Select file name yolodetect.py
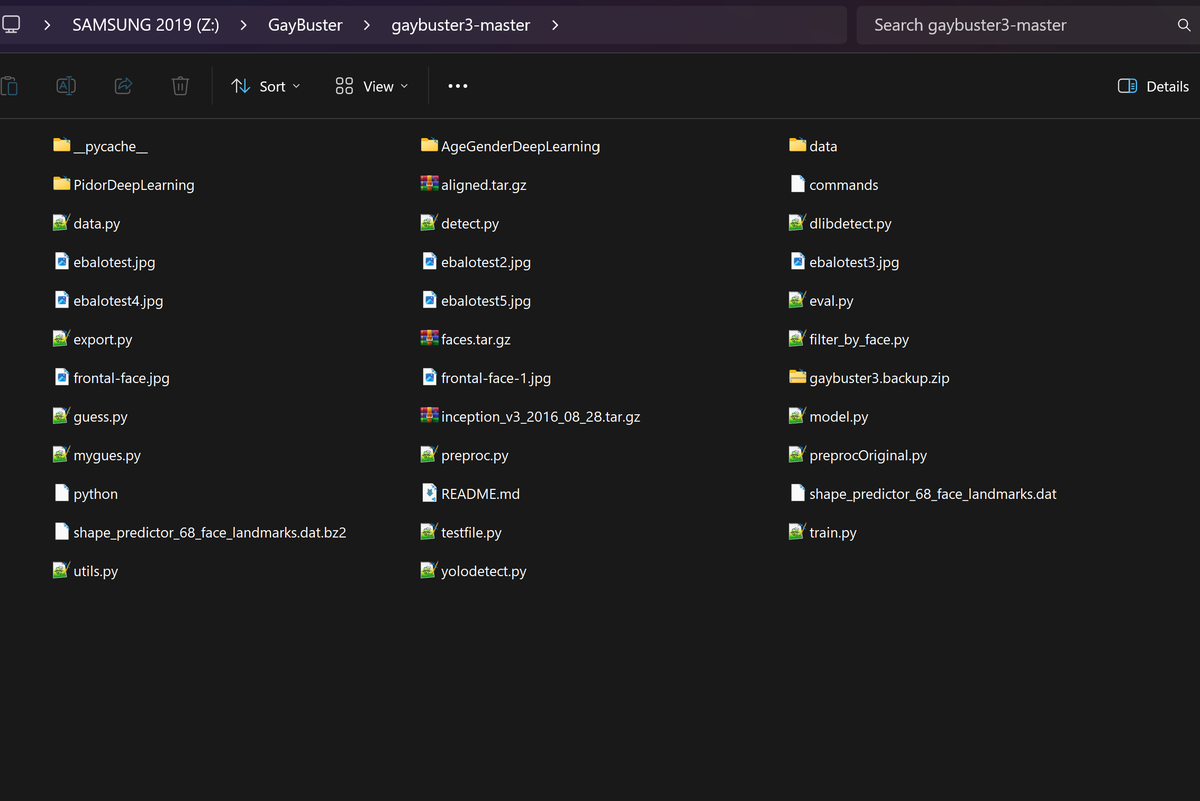The width and height of the screenshot is (1200, 801). (484, 572)
